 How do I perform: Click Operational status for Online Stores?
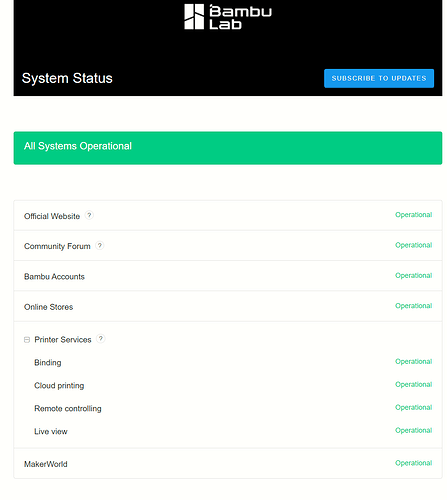(414, 306)
